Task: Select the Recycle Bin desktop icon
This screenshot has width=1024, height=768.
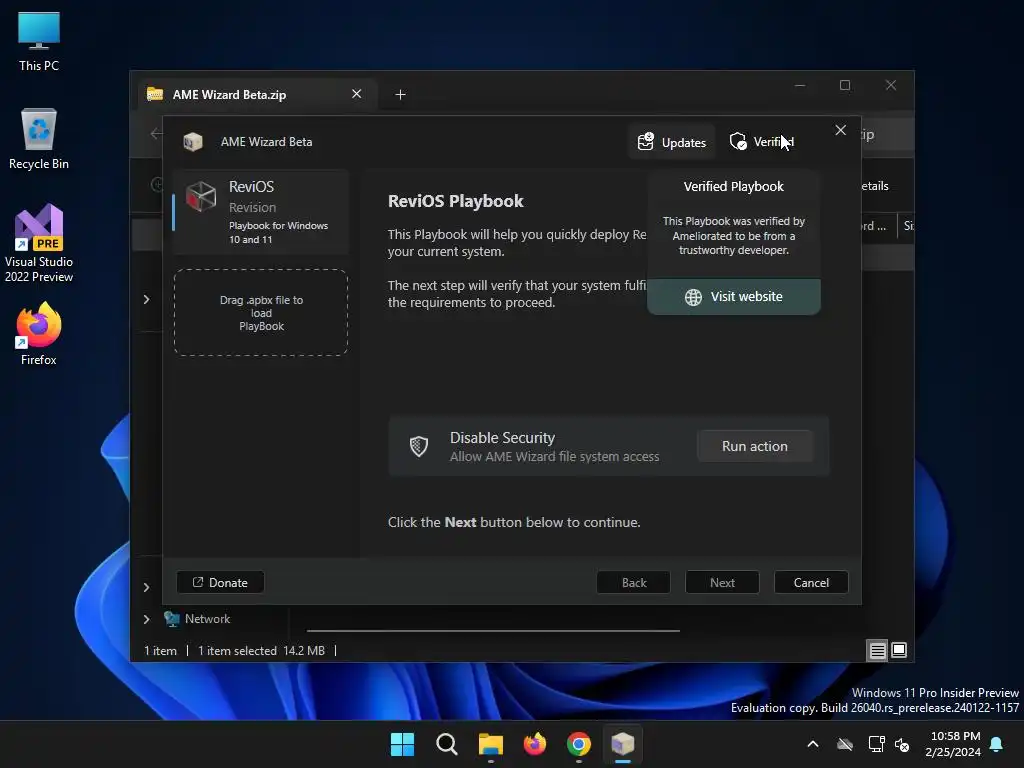Action: [x=39, y=139]
